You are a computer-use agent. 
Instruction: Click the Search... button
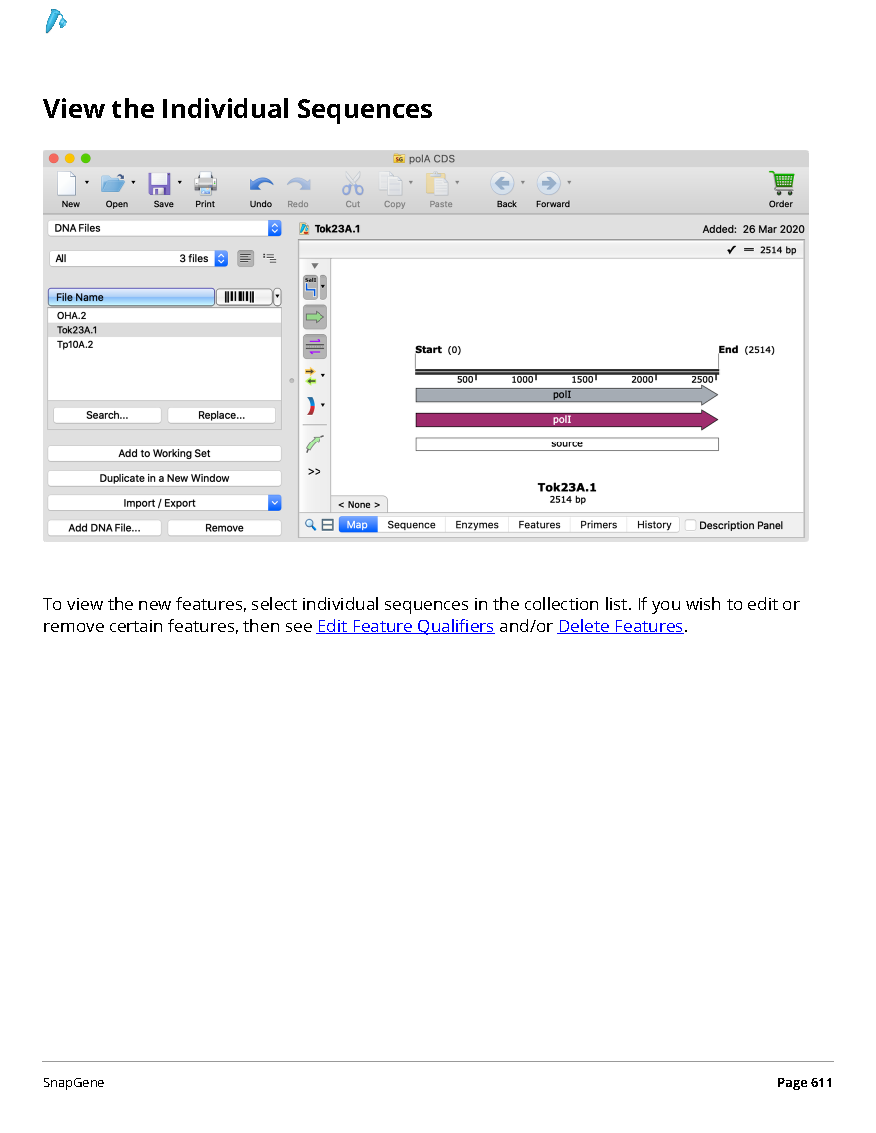(107, 415)
